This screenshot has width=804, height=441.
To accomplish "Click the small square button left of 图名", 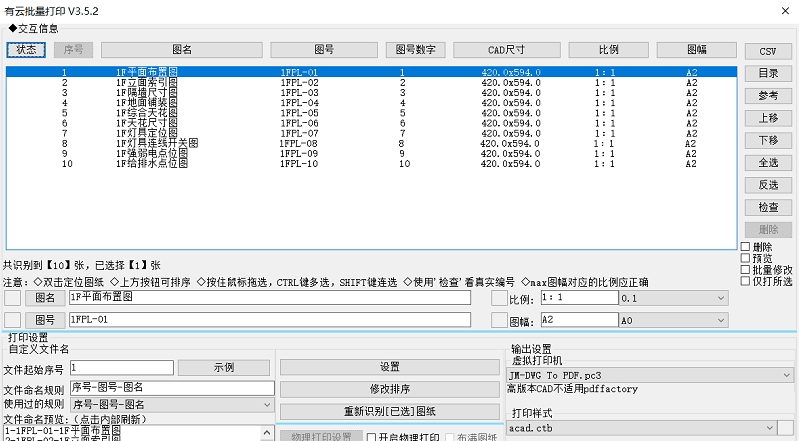I will 12,298.
